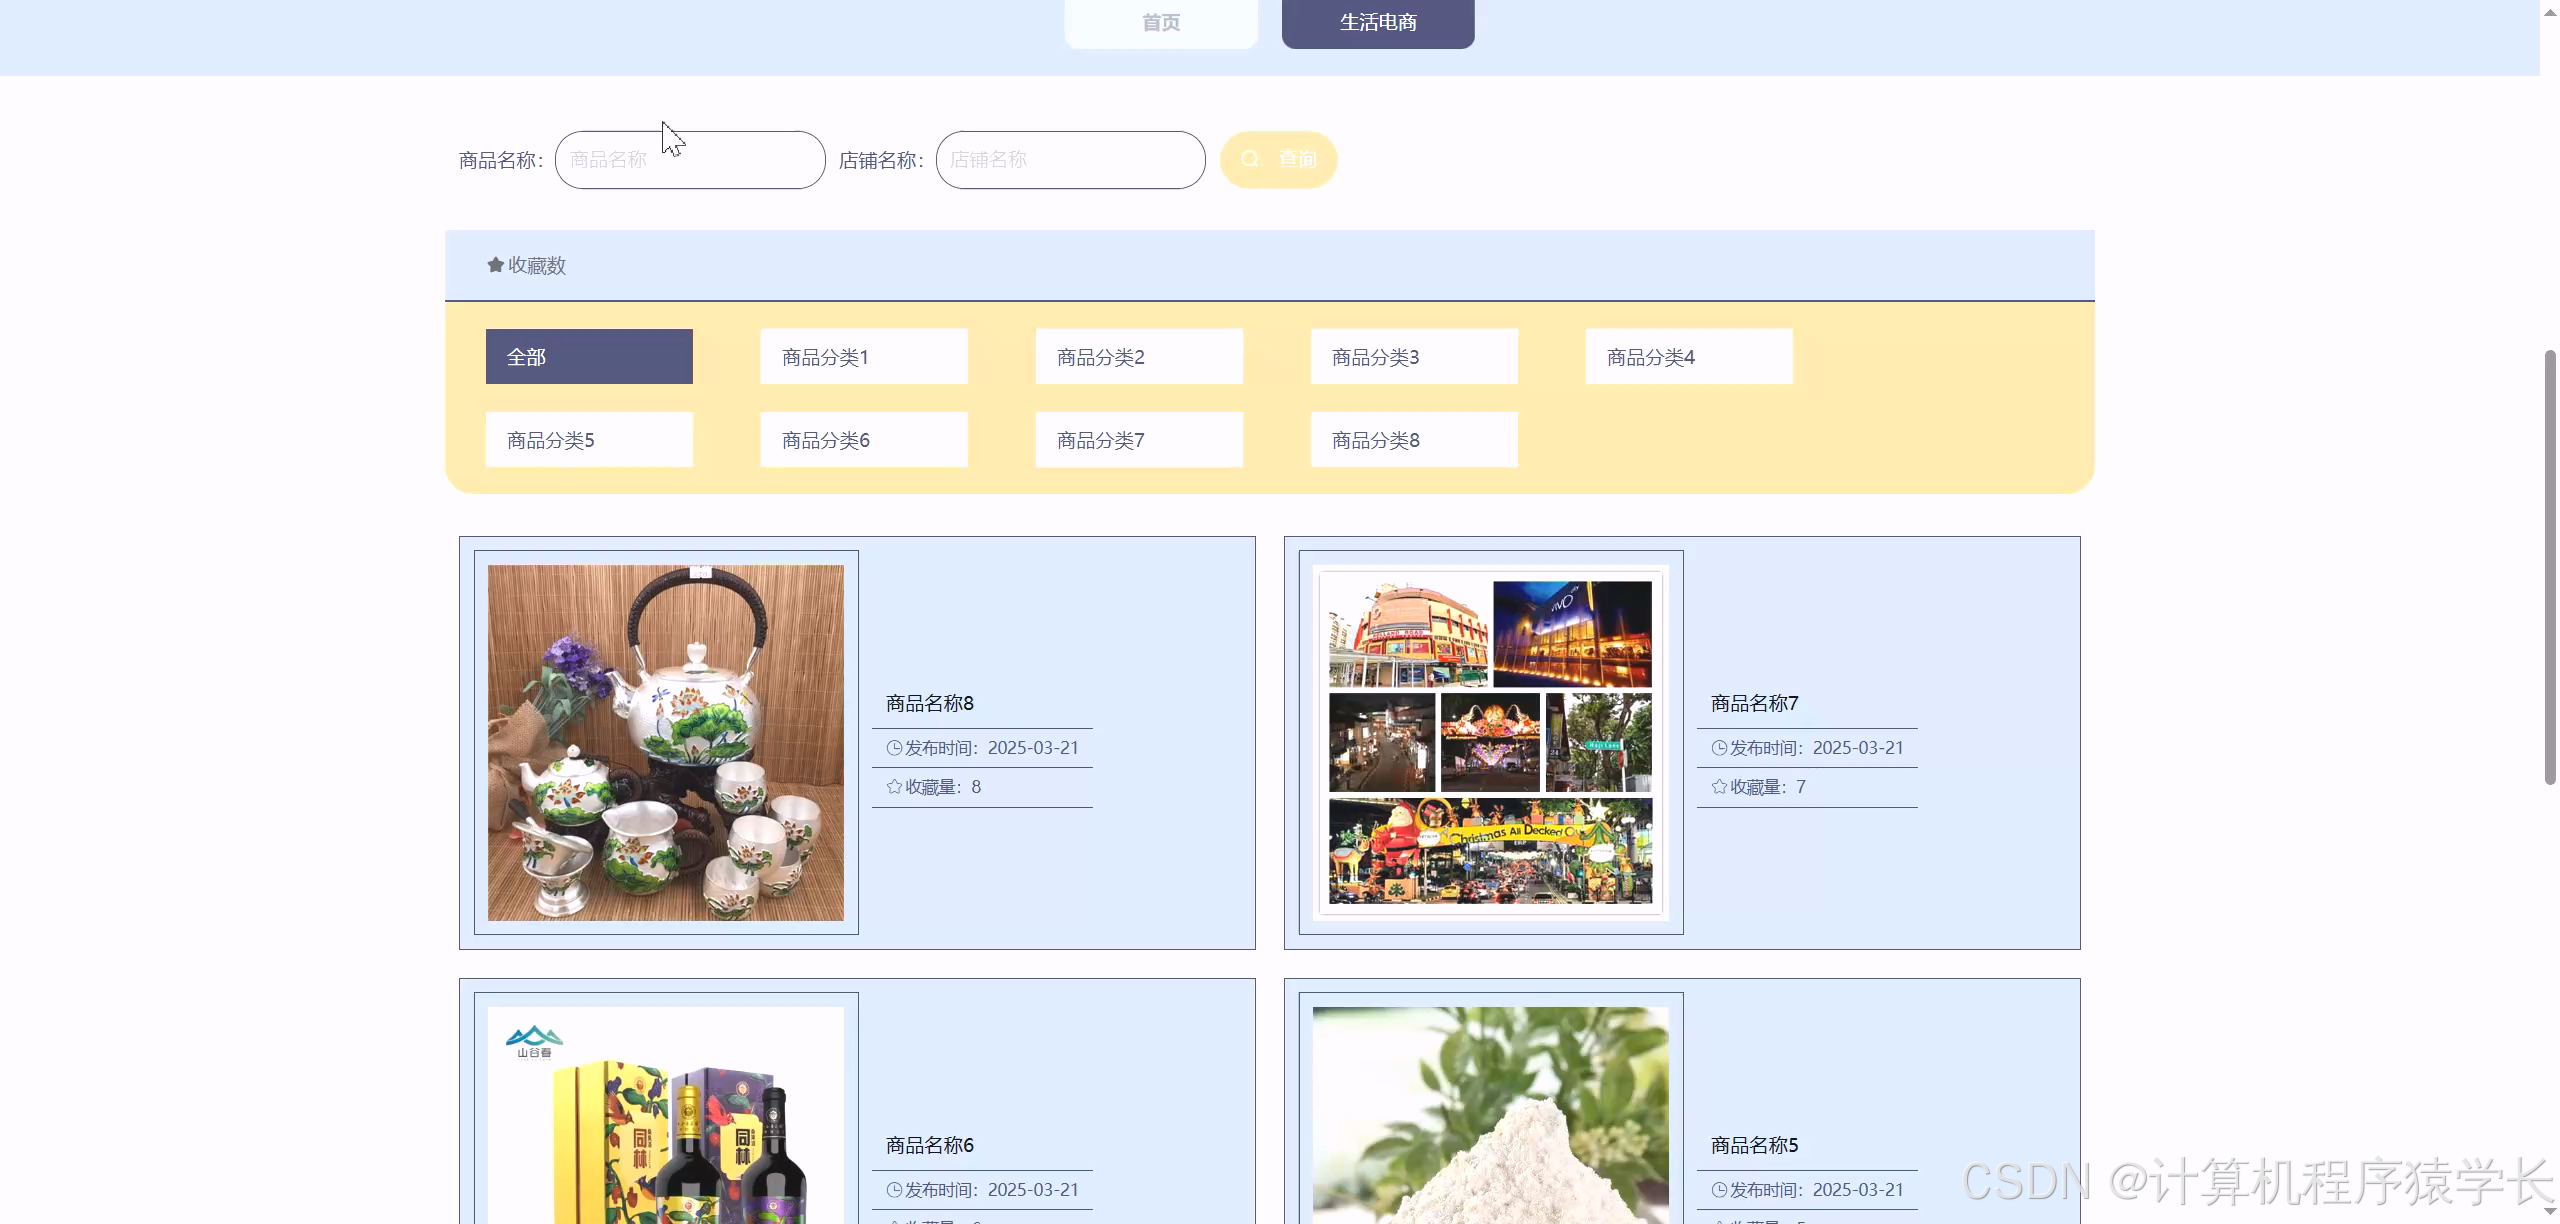
Task: Click the 店铺名称 input field
Action: click(x=1069, y=159)
